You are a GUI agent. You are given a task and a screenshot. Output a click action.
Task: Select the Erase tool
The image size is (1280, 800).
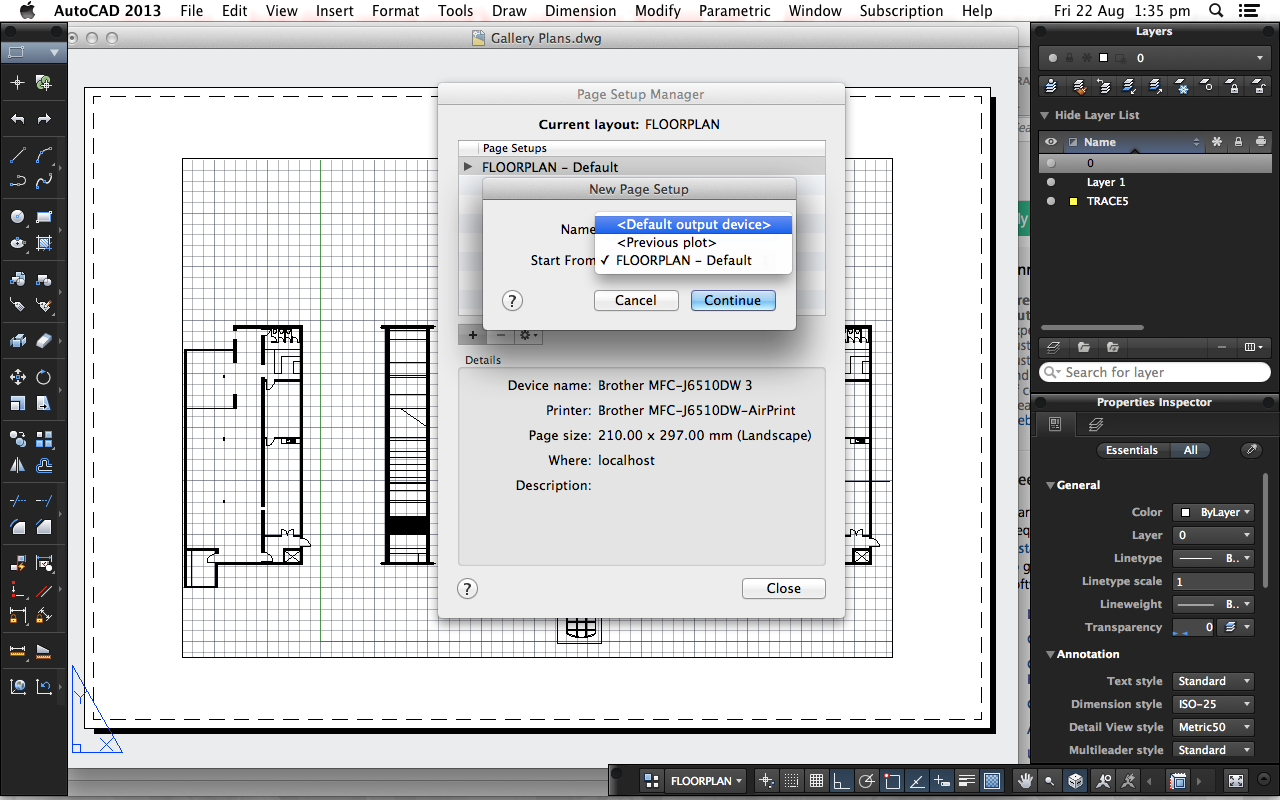click(x=44, y=341)
